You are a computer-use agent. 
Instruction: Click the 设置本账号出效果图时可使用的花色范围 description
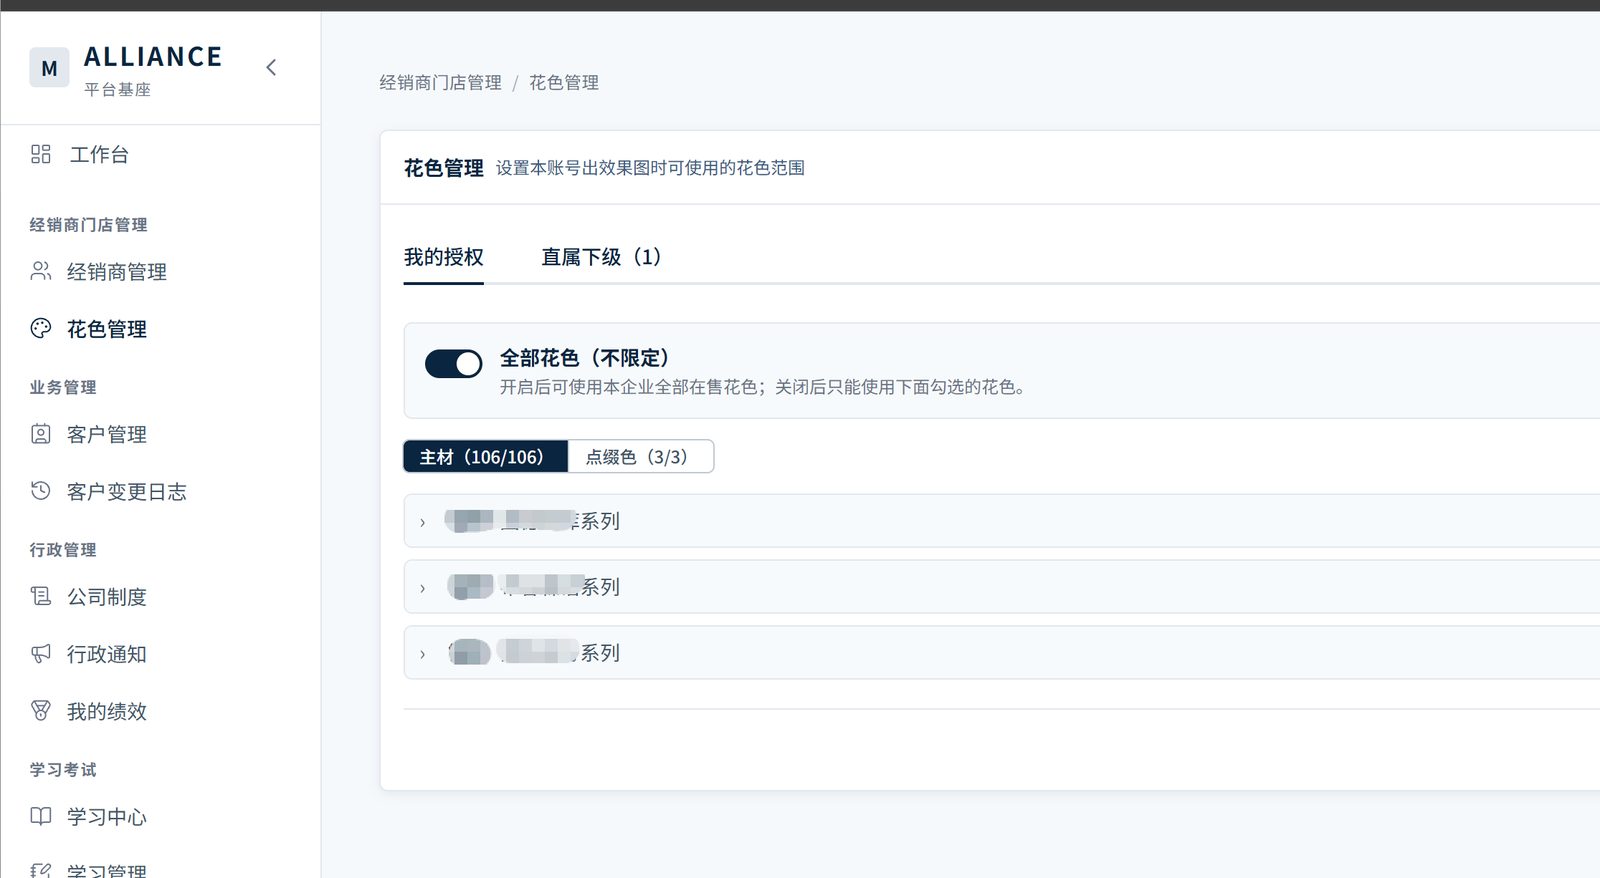point(650,168)
